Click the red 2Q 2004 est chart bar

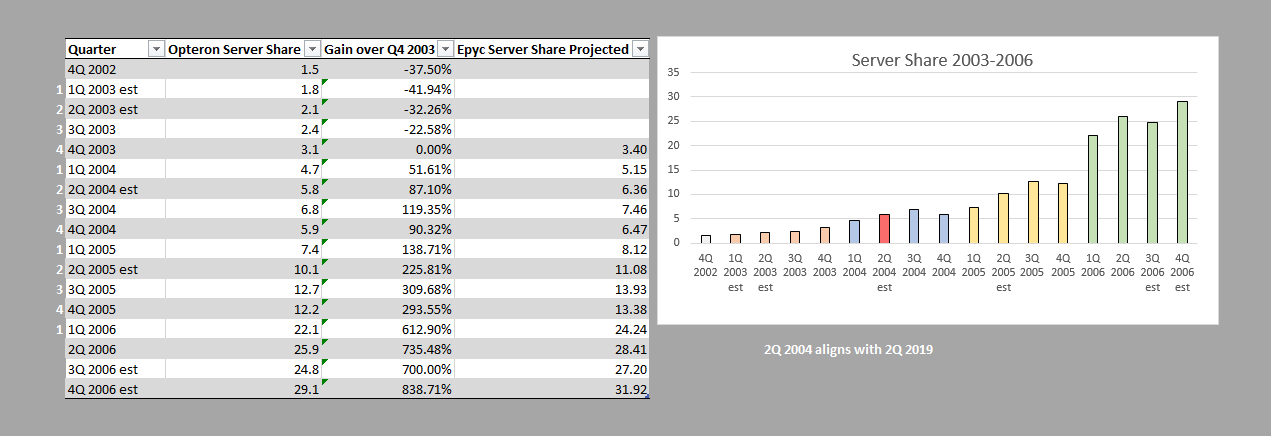883,228
